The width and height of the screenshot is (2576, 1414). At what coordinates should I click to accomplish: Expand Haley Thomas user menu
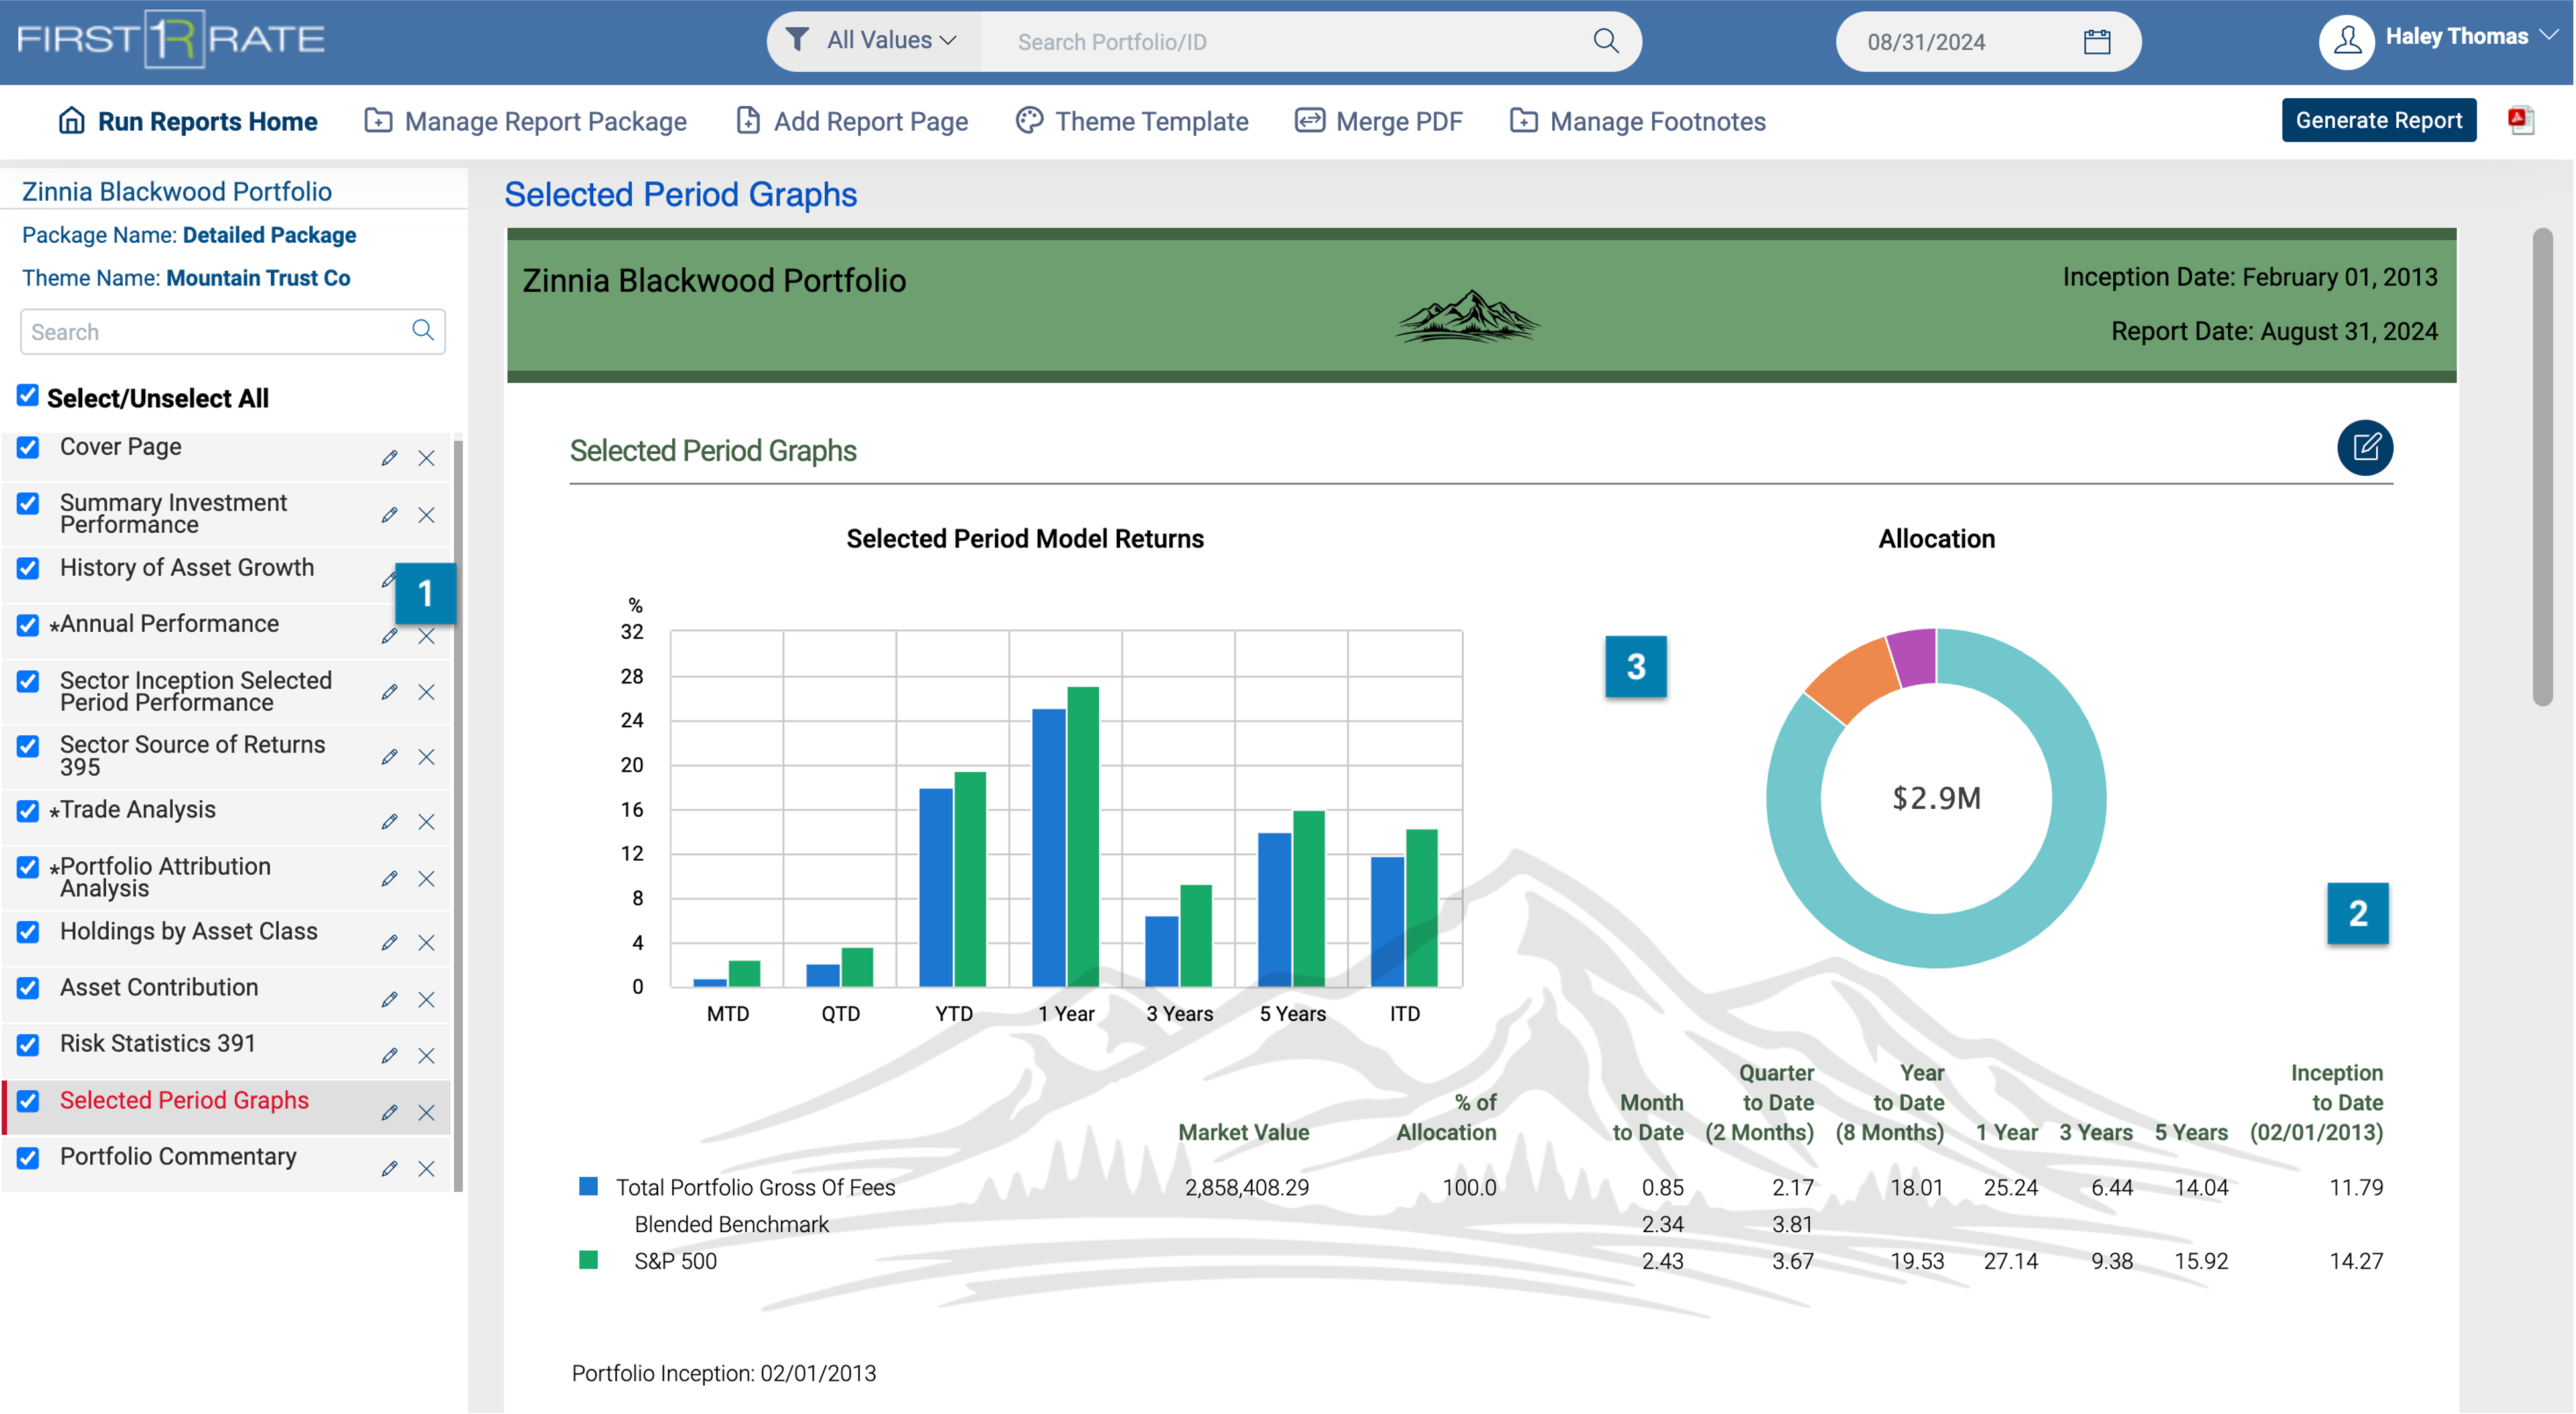tap(2548, 35)
